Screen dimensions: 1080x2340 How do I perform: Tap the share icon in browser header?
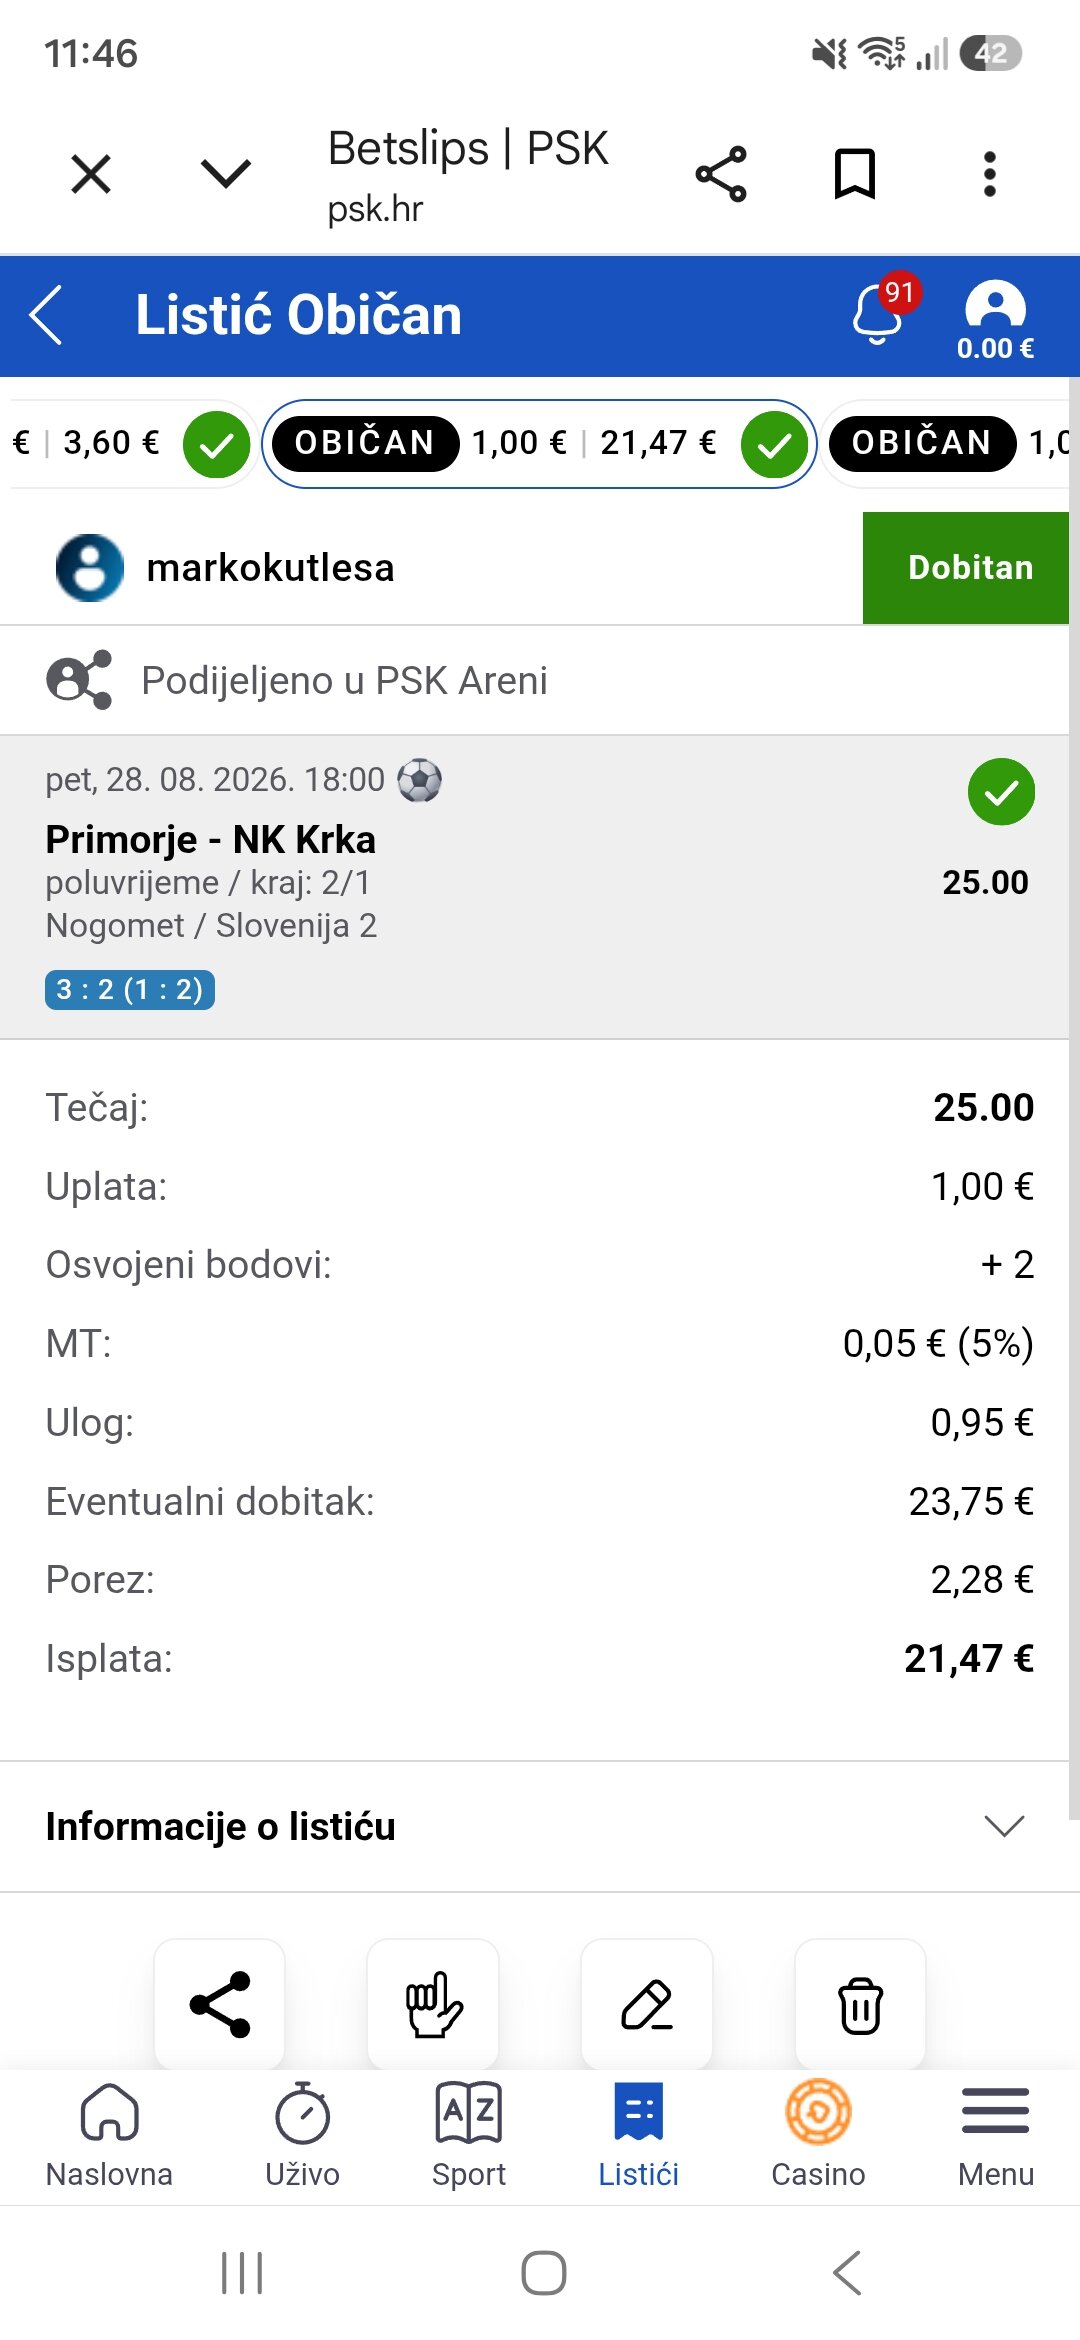point(721,174)
